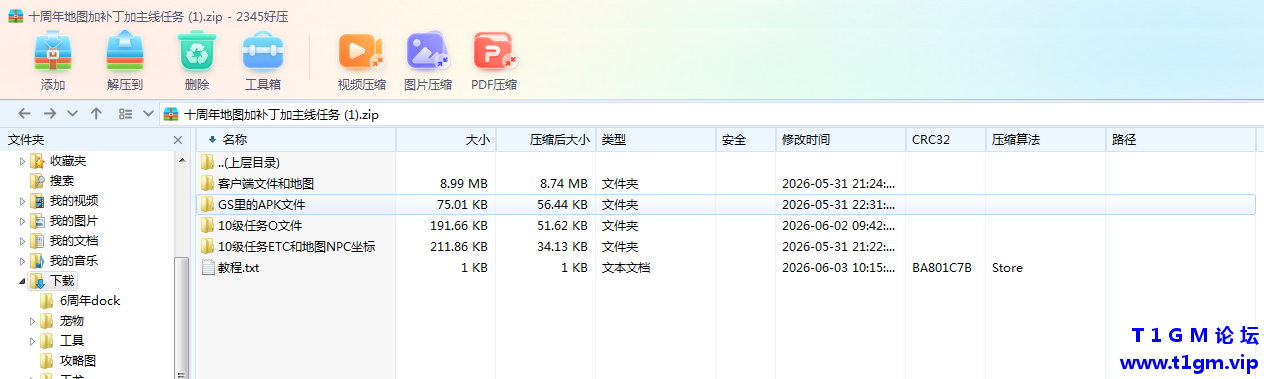Click the folder icon of 10级任务O文件
This screenshot has width=1264, height=379.
pos(207,225)
